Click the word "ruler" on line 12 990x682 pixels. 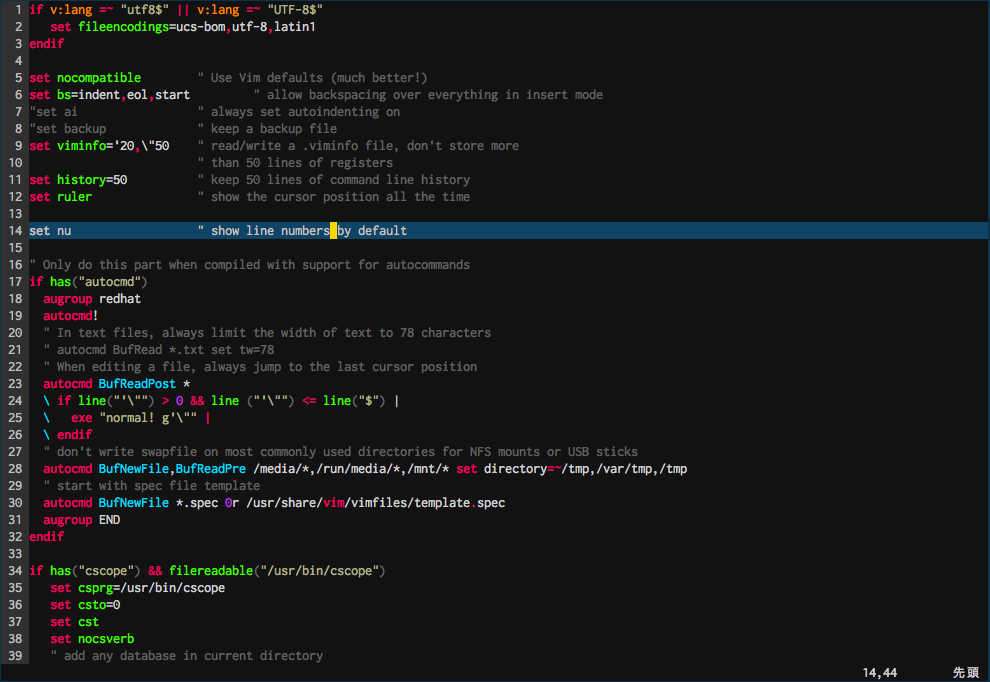click(75, 197)
